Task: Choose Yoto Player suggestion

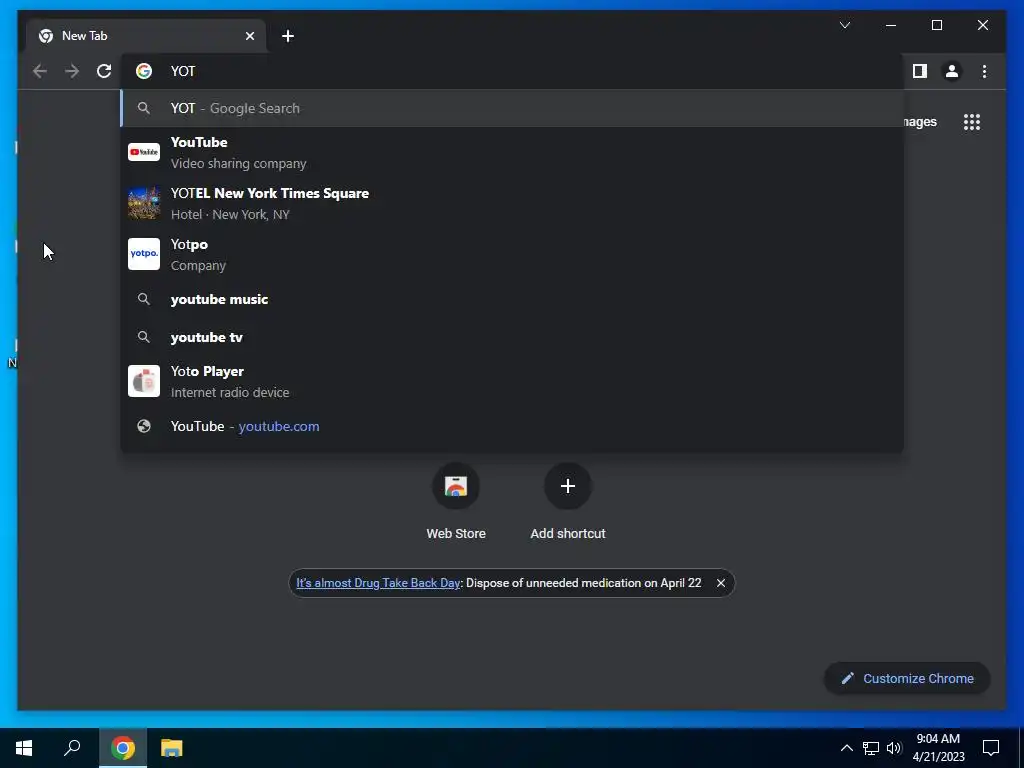Action: 512,381
